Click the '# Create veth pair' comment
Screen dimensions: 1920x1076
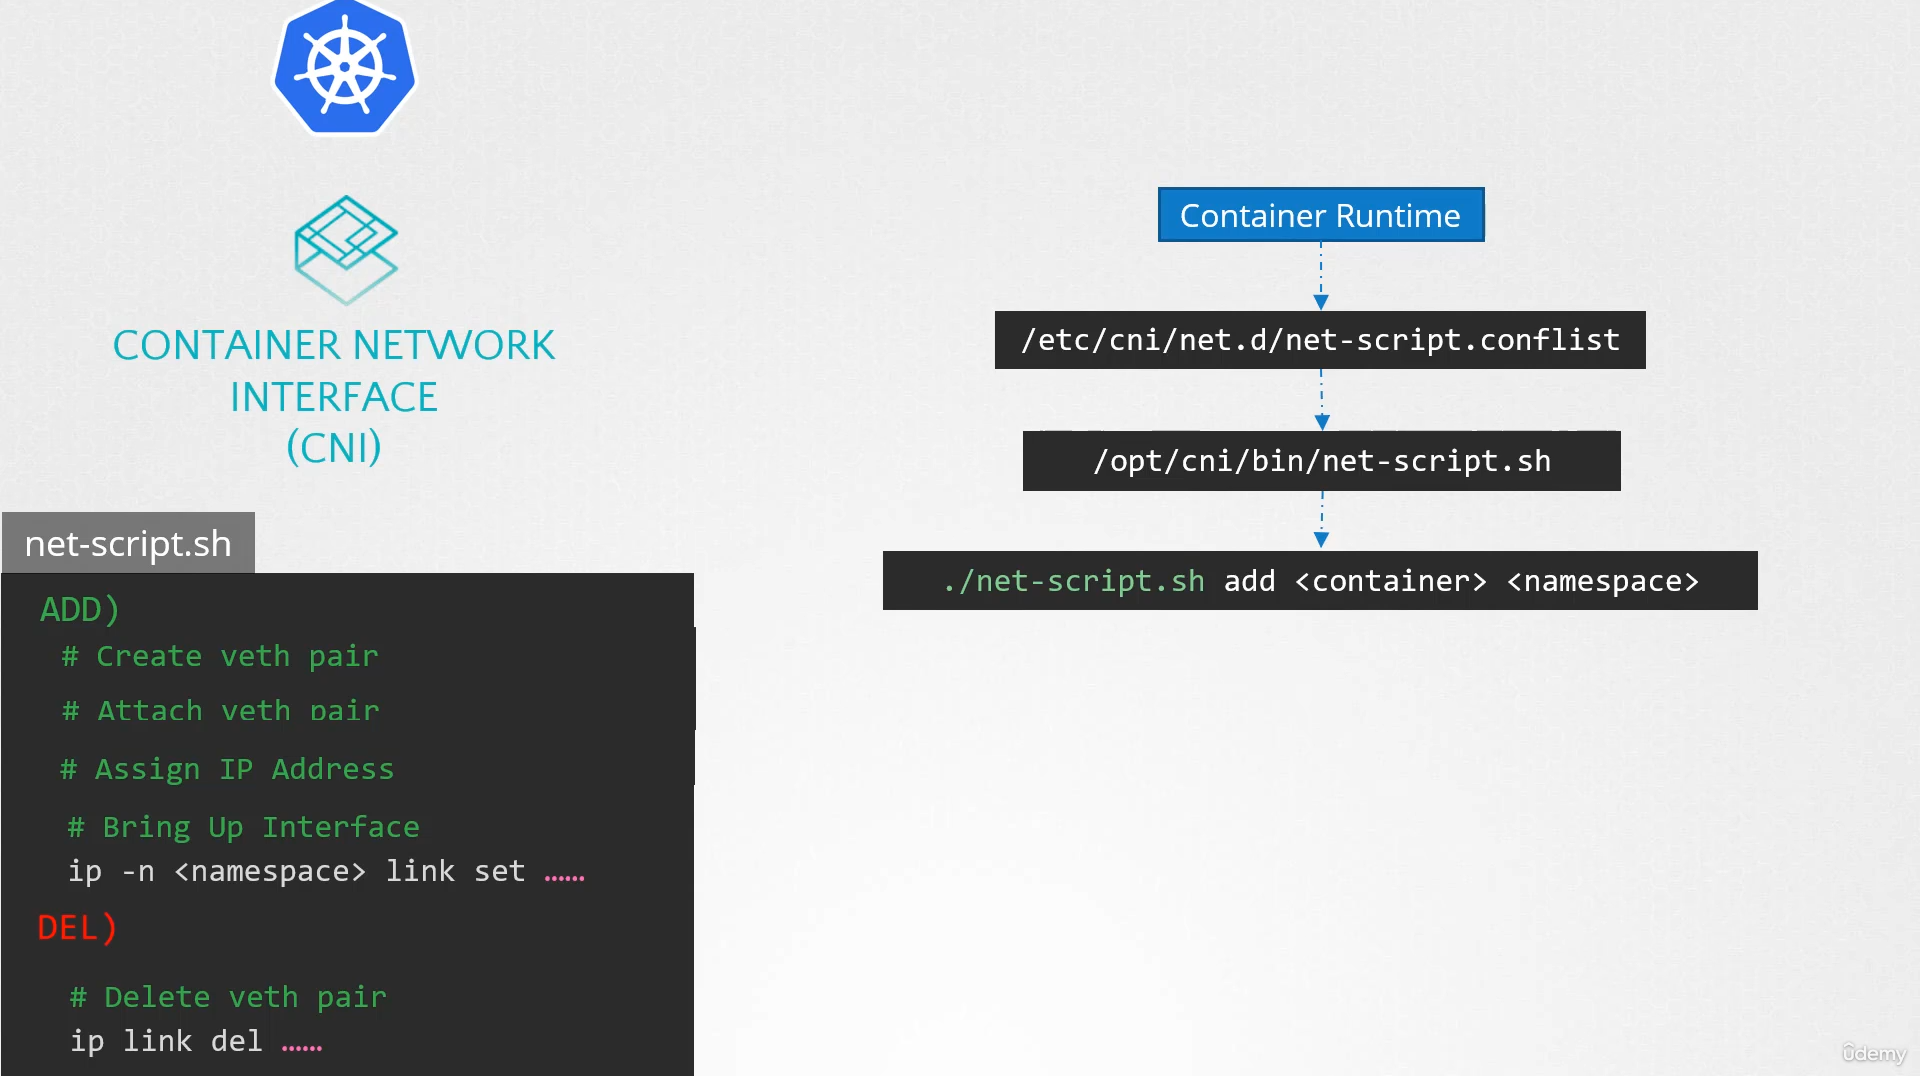pos(220,656)
